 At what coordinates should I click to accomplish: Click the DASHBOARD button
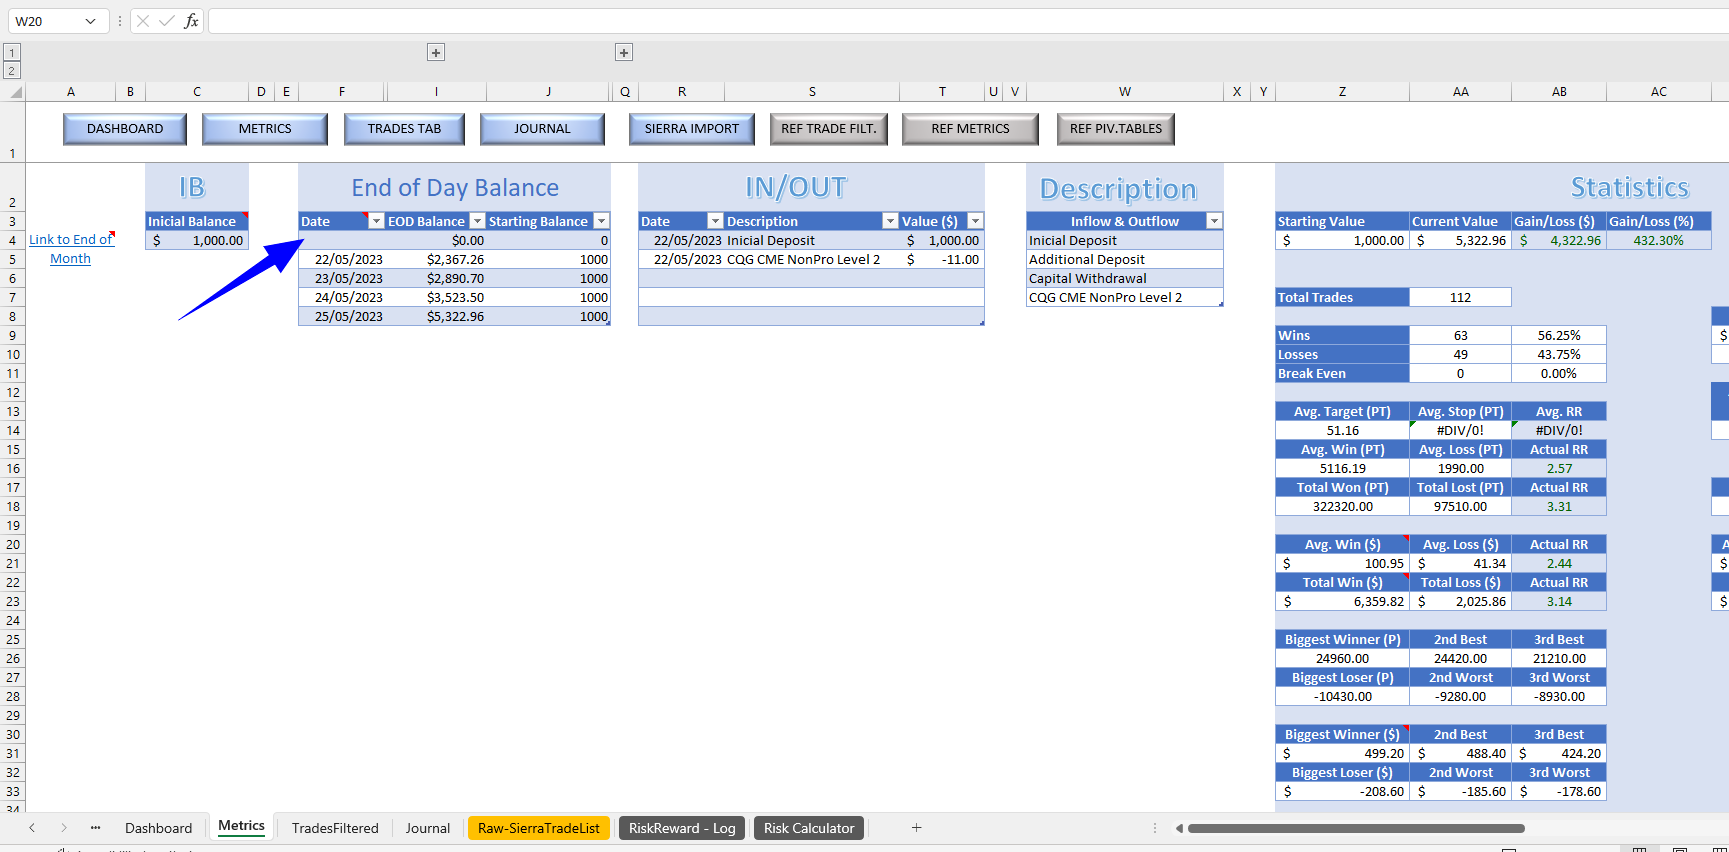point(125,129)
